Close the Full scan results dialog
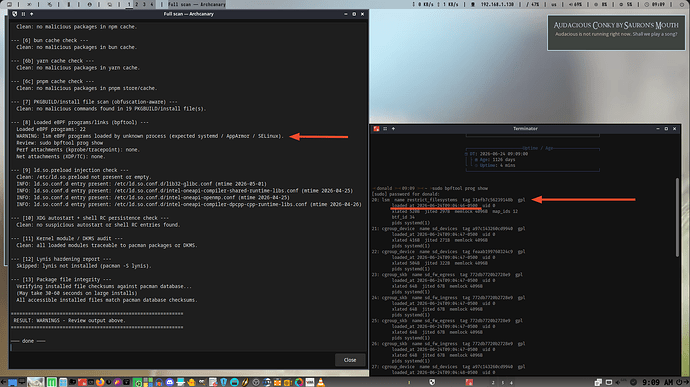The height and width of the screenshot is (387, 690). 350,360
